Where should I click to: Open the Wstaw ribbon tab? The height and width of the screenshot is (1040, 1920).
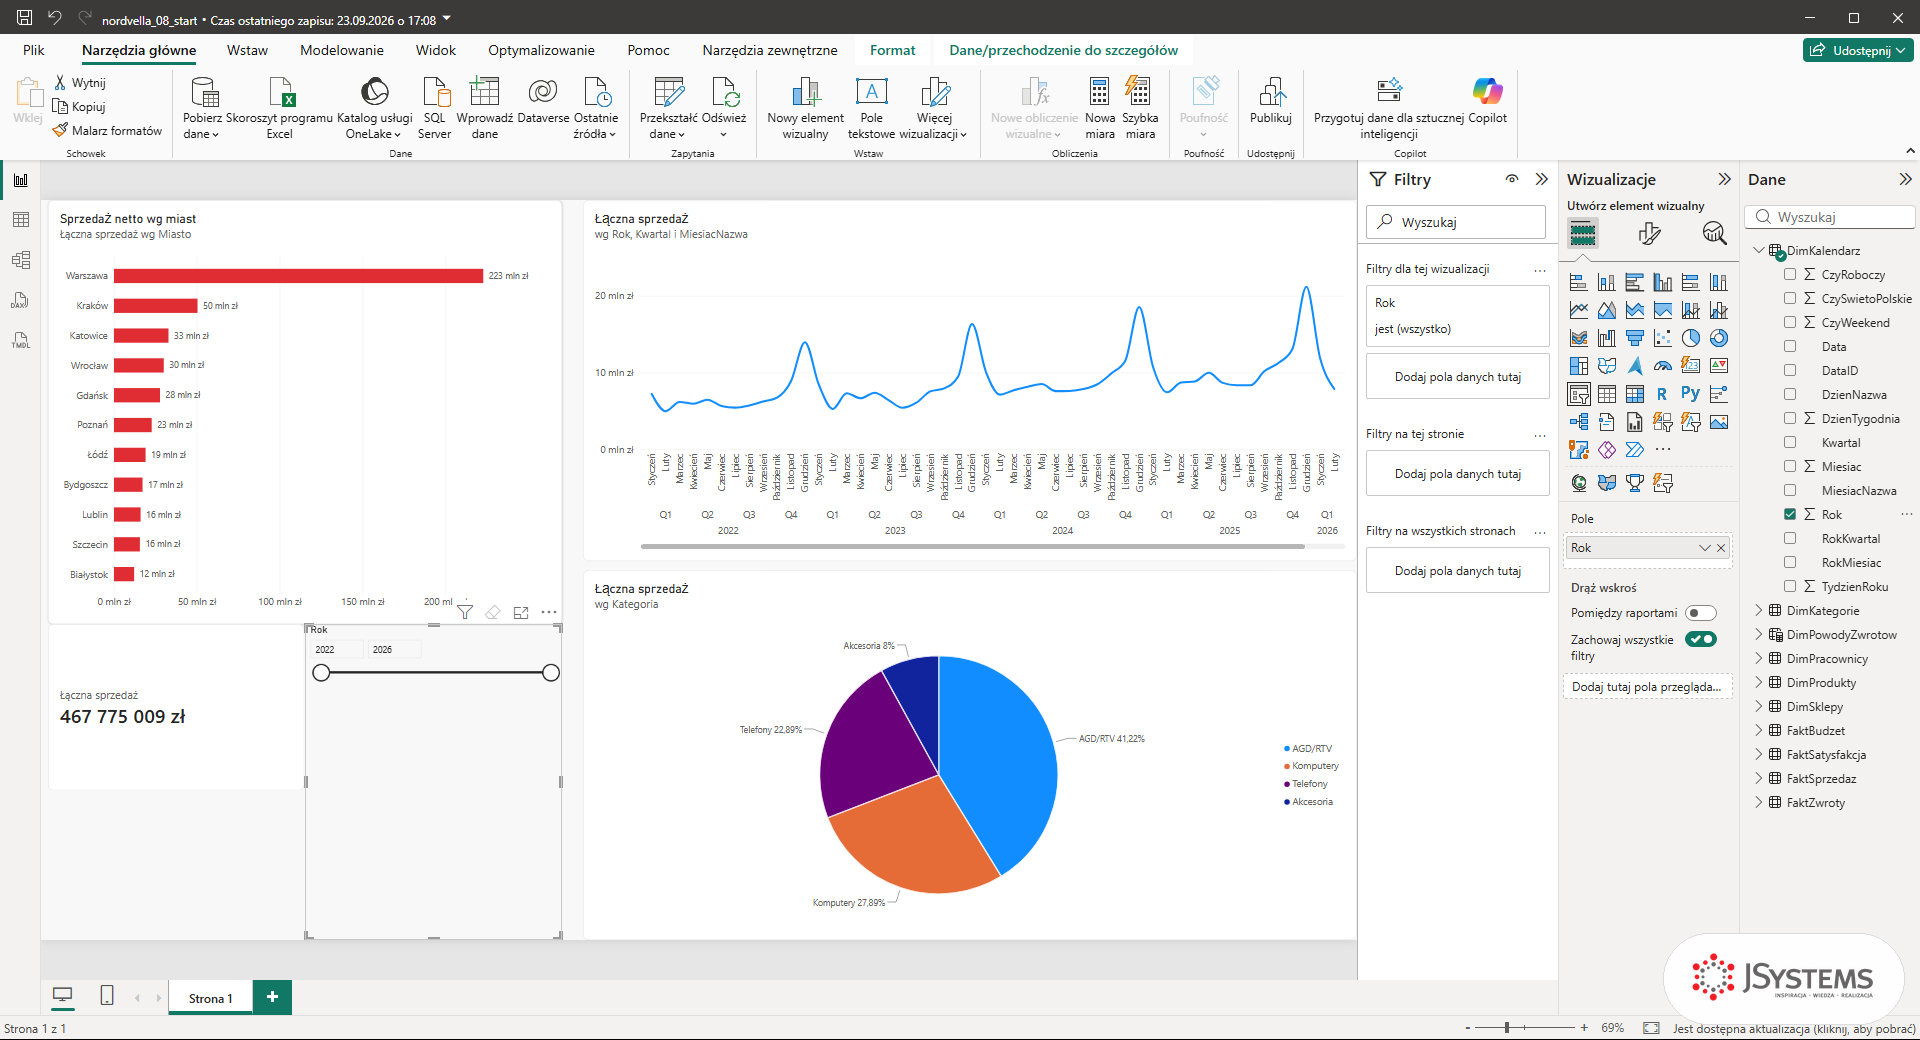tap(247, 50)
